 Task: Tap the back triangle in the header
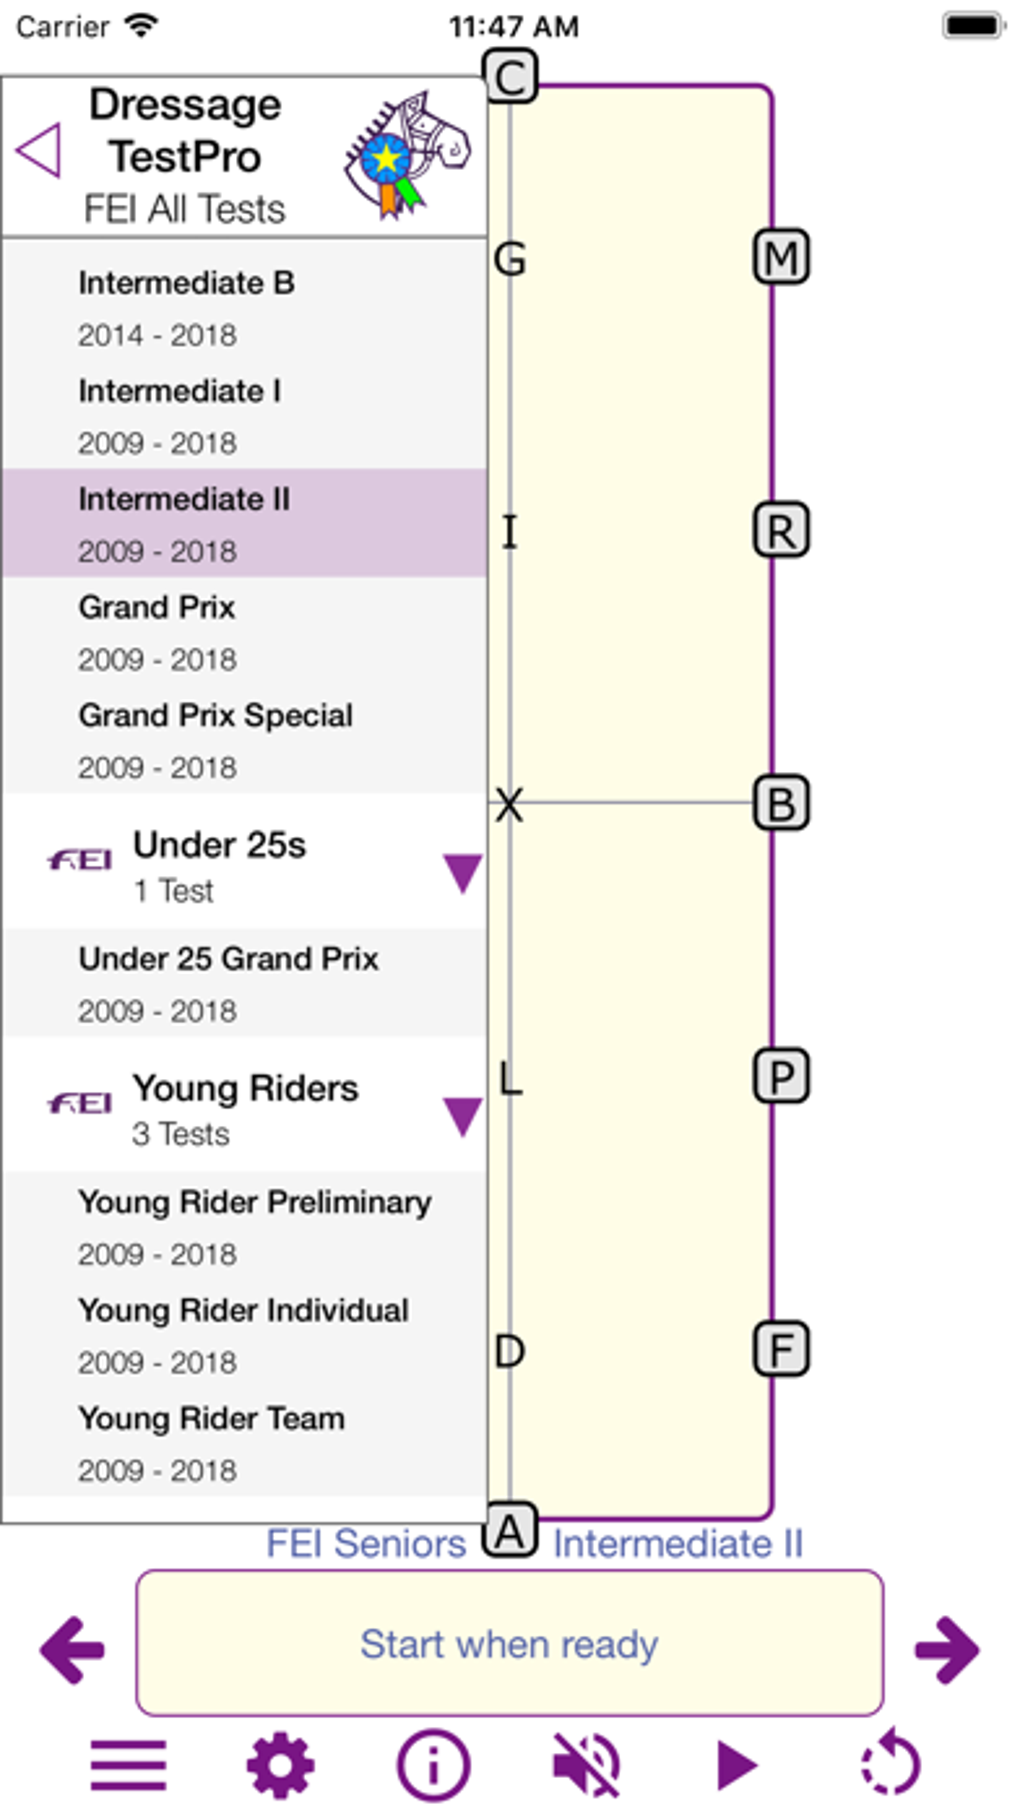pos(39,151)
